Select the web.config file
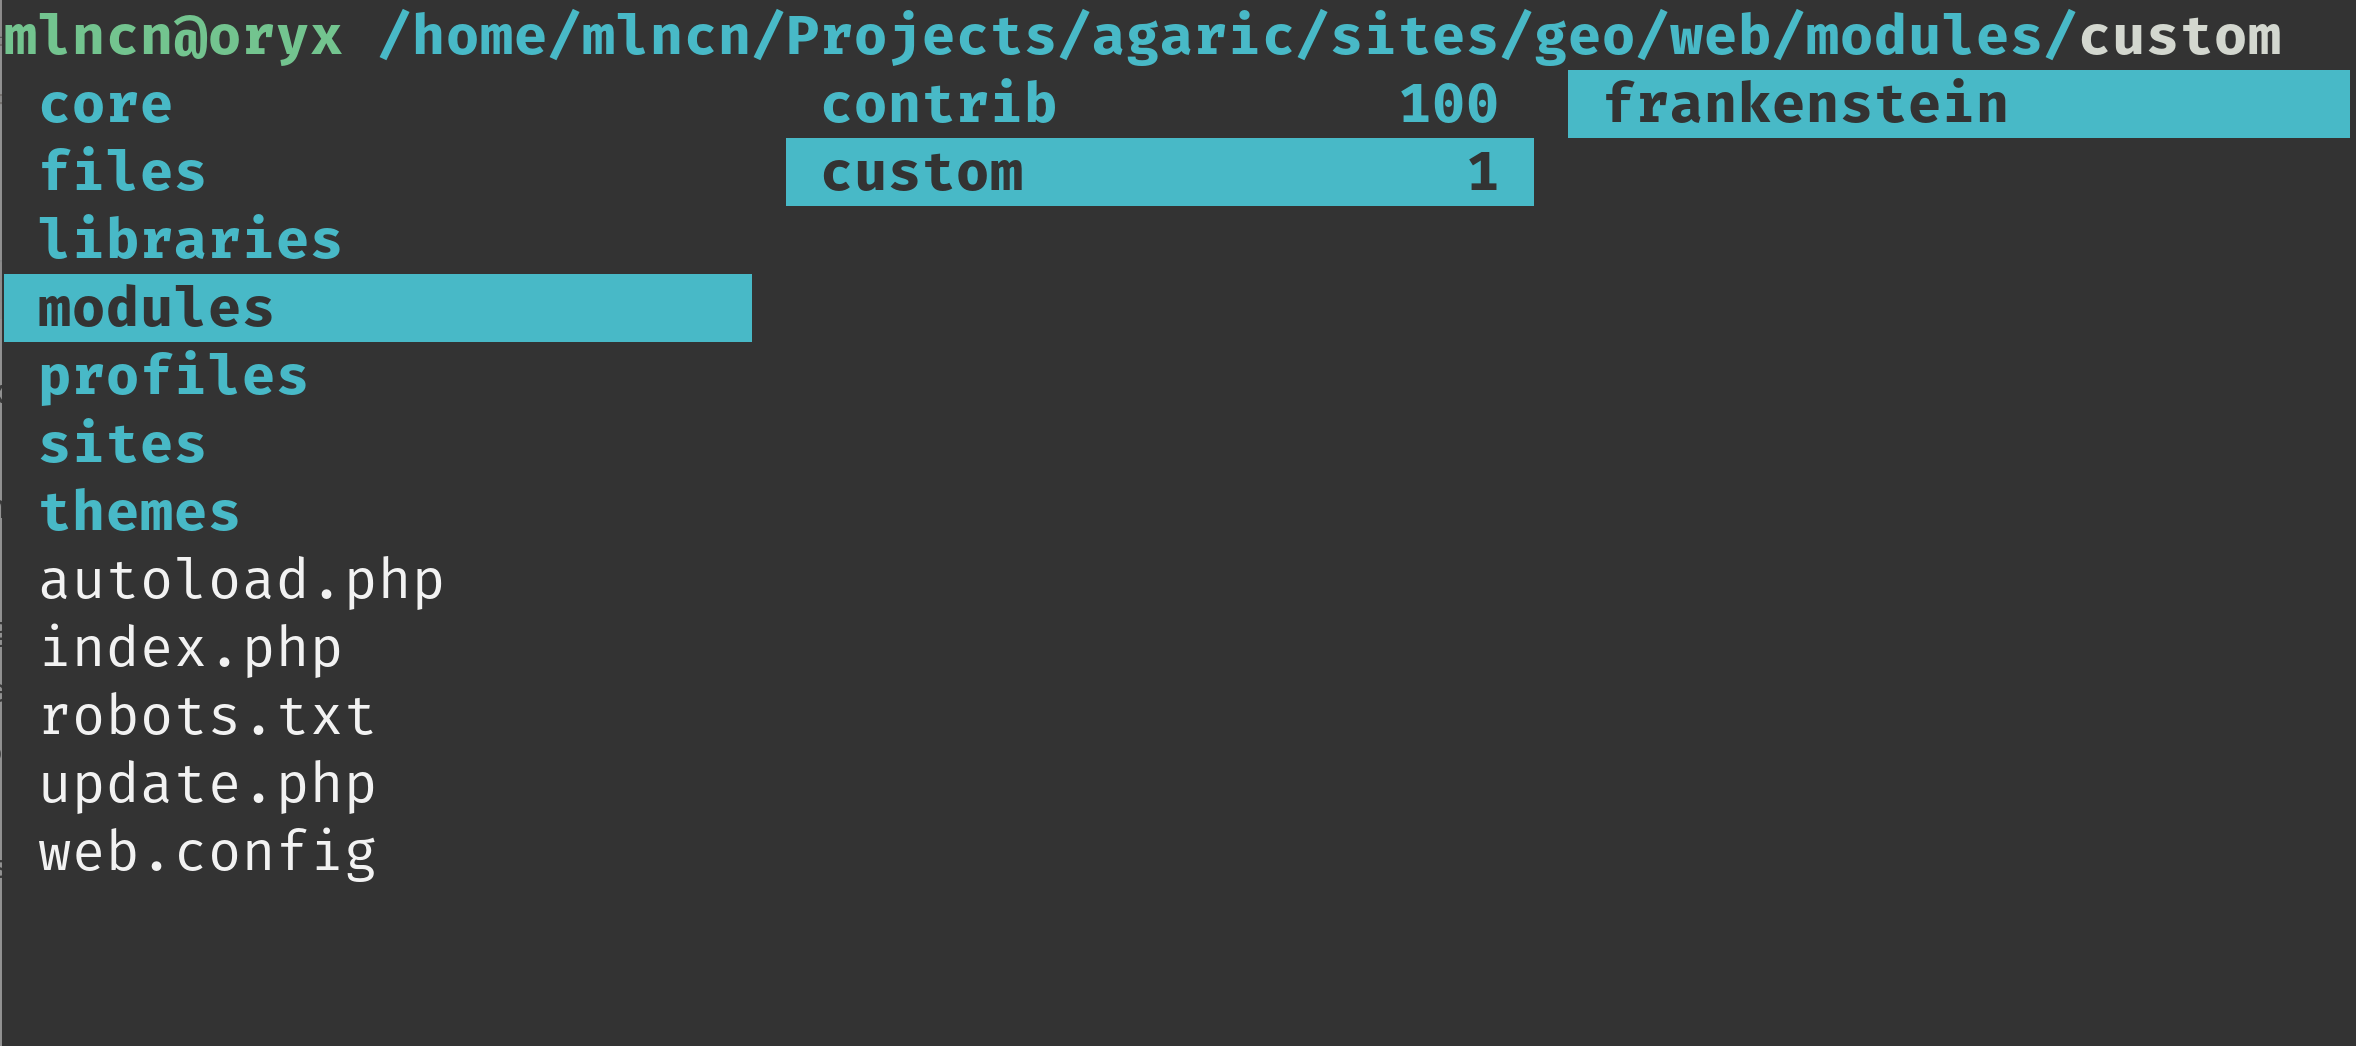The image size is (2356, 1046). pos(207,853)
